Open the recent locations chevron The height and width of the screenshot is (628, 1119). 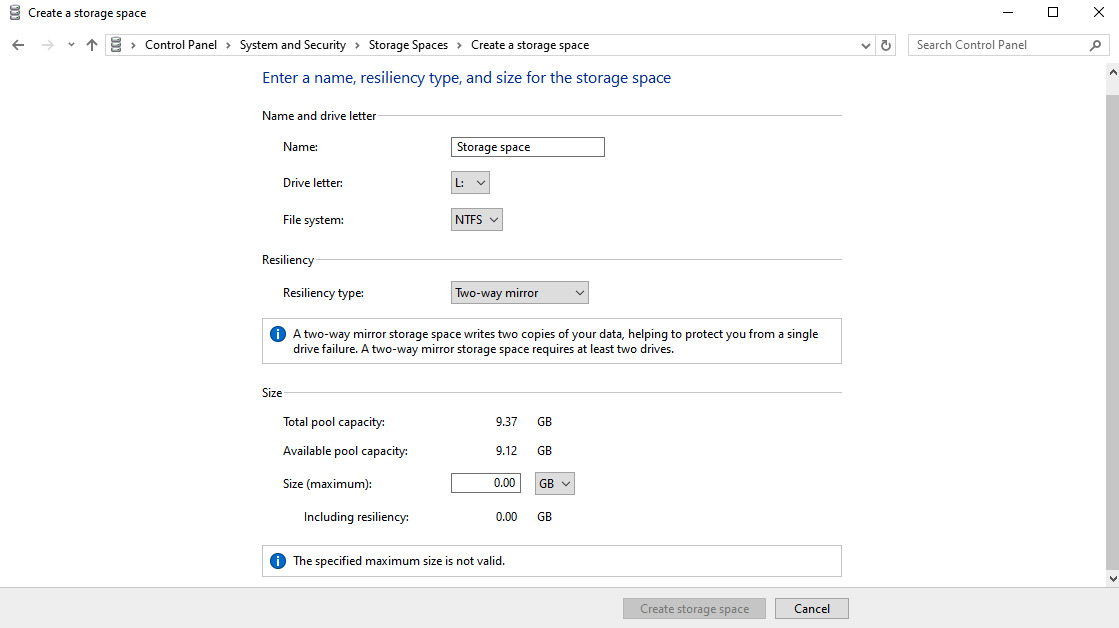pyautogui.click(x=71, y=45)
